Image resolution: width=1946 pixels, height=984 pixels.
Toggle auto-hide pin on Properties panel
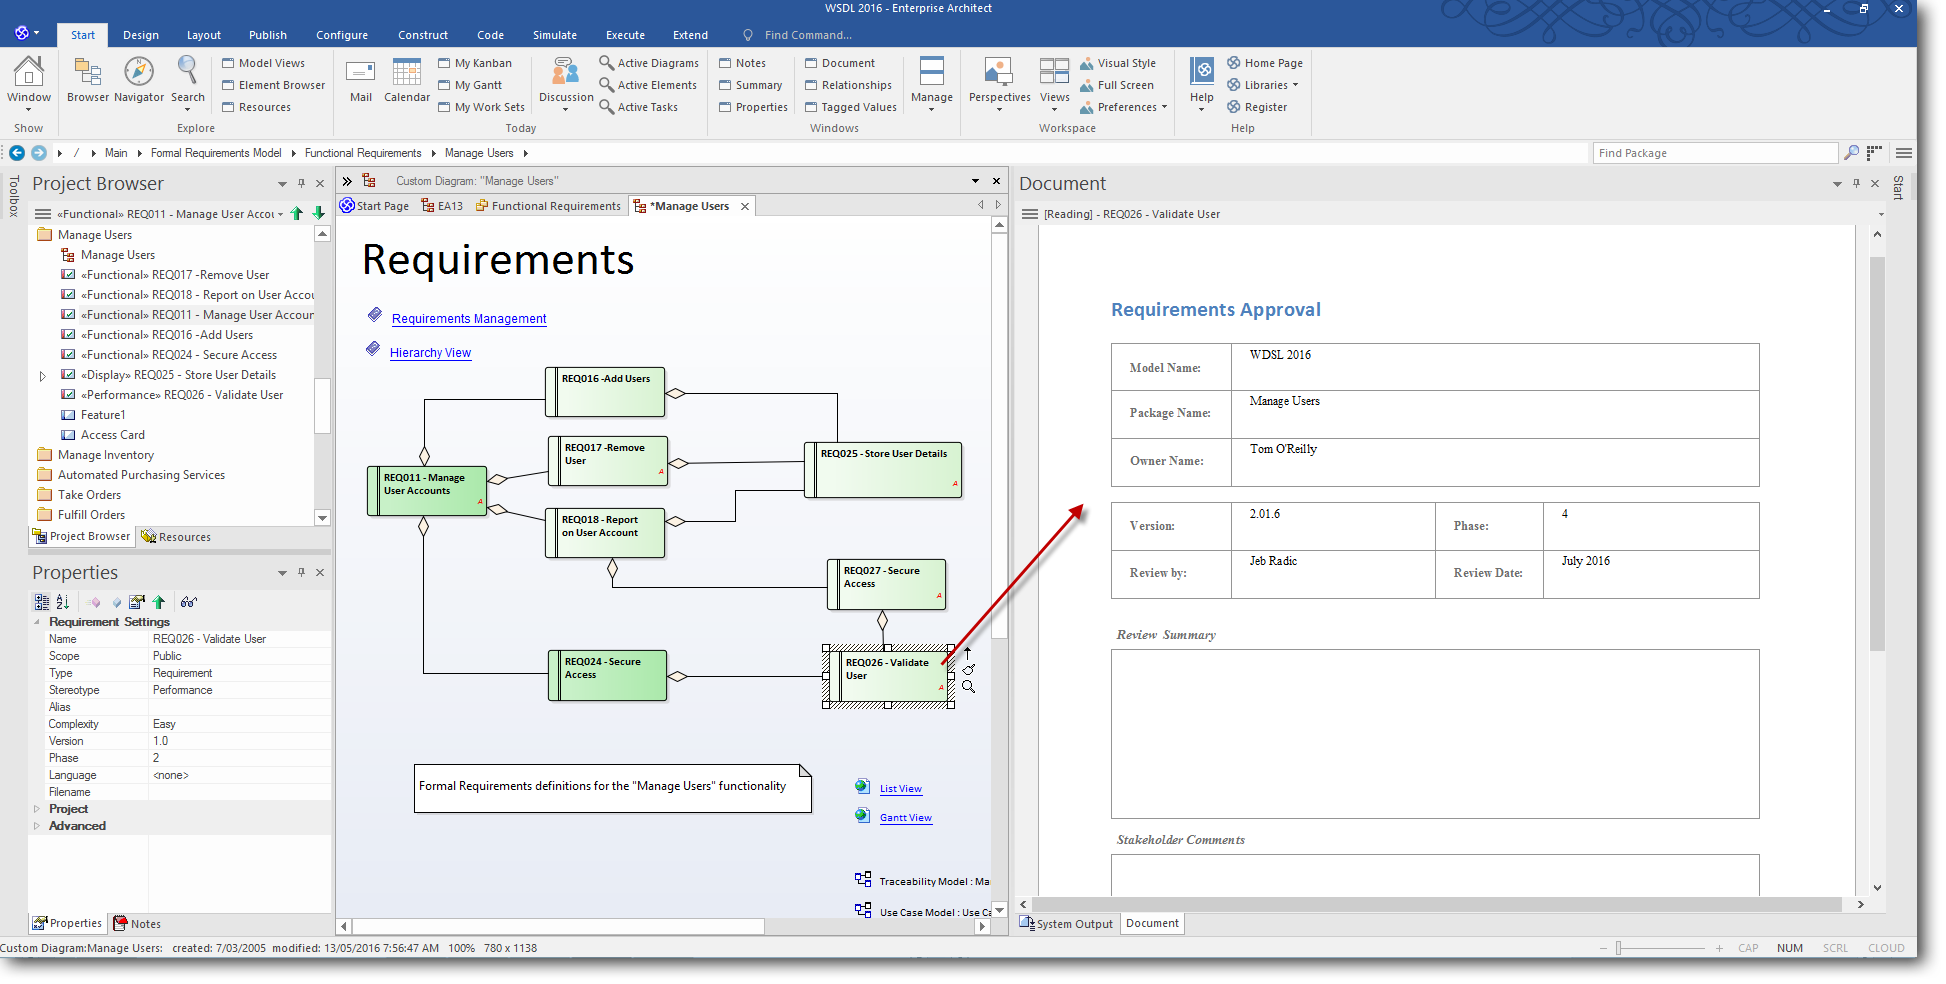click(x=301, y=573)
